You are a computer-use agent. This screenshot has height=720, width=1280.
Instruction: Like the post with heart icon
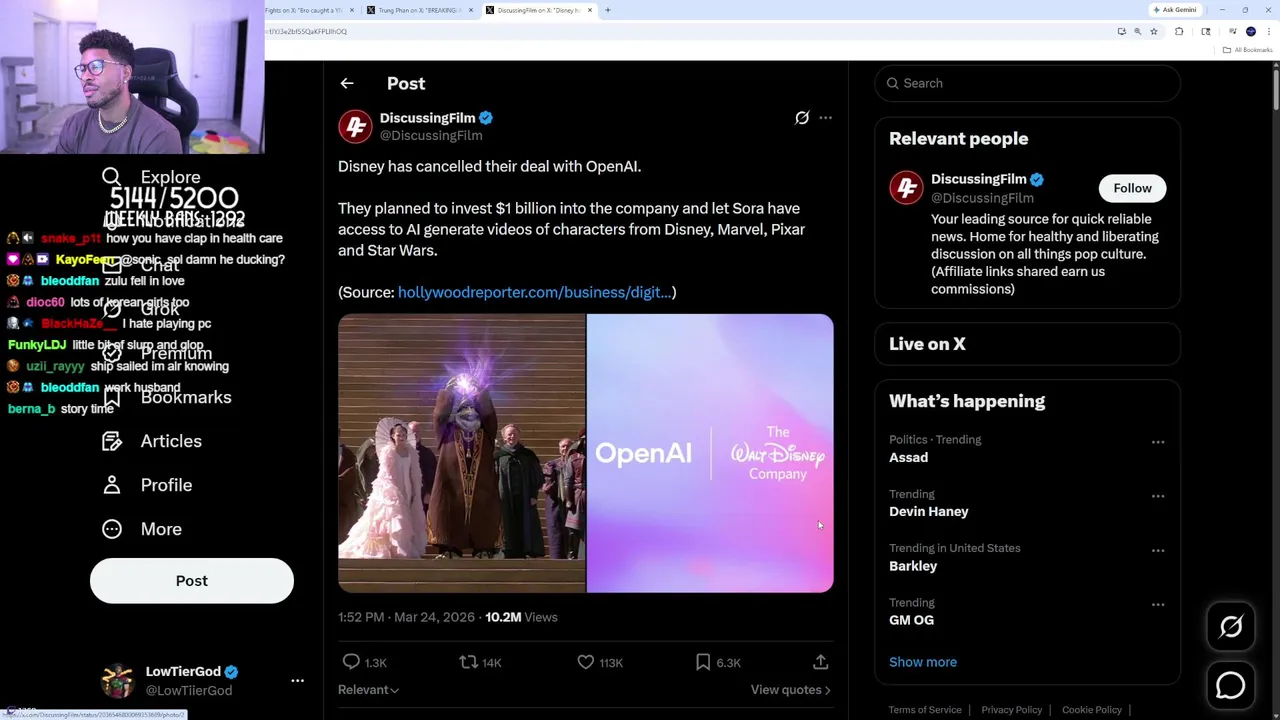(x=586, y=662)
